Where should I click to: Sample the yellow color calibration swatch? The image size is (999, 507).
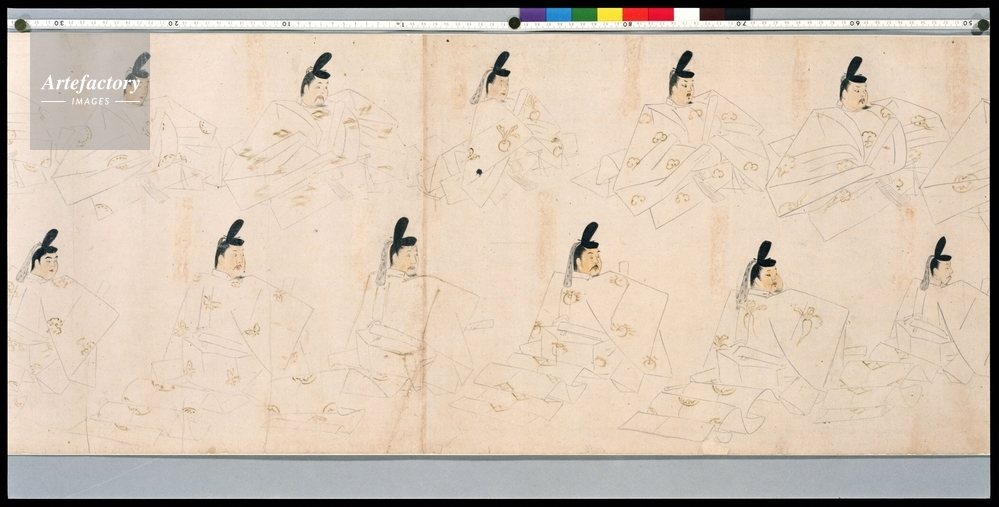pyautogui.click(x=609, y=15)
